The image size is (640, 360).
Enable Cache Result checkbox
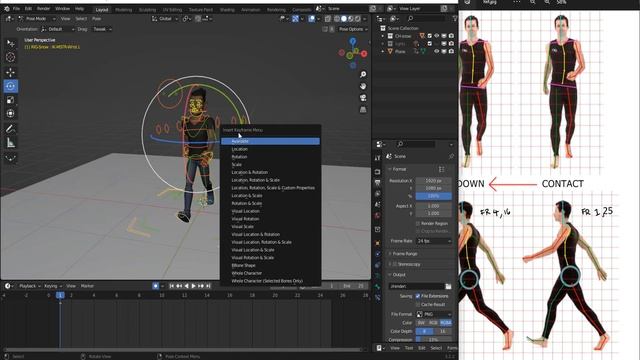tap(418, 304)
